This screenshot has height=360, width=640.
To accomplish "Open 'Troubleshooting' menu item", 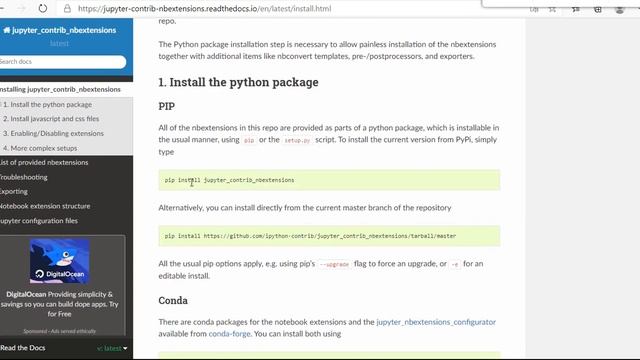I will pos(23,177).
